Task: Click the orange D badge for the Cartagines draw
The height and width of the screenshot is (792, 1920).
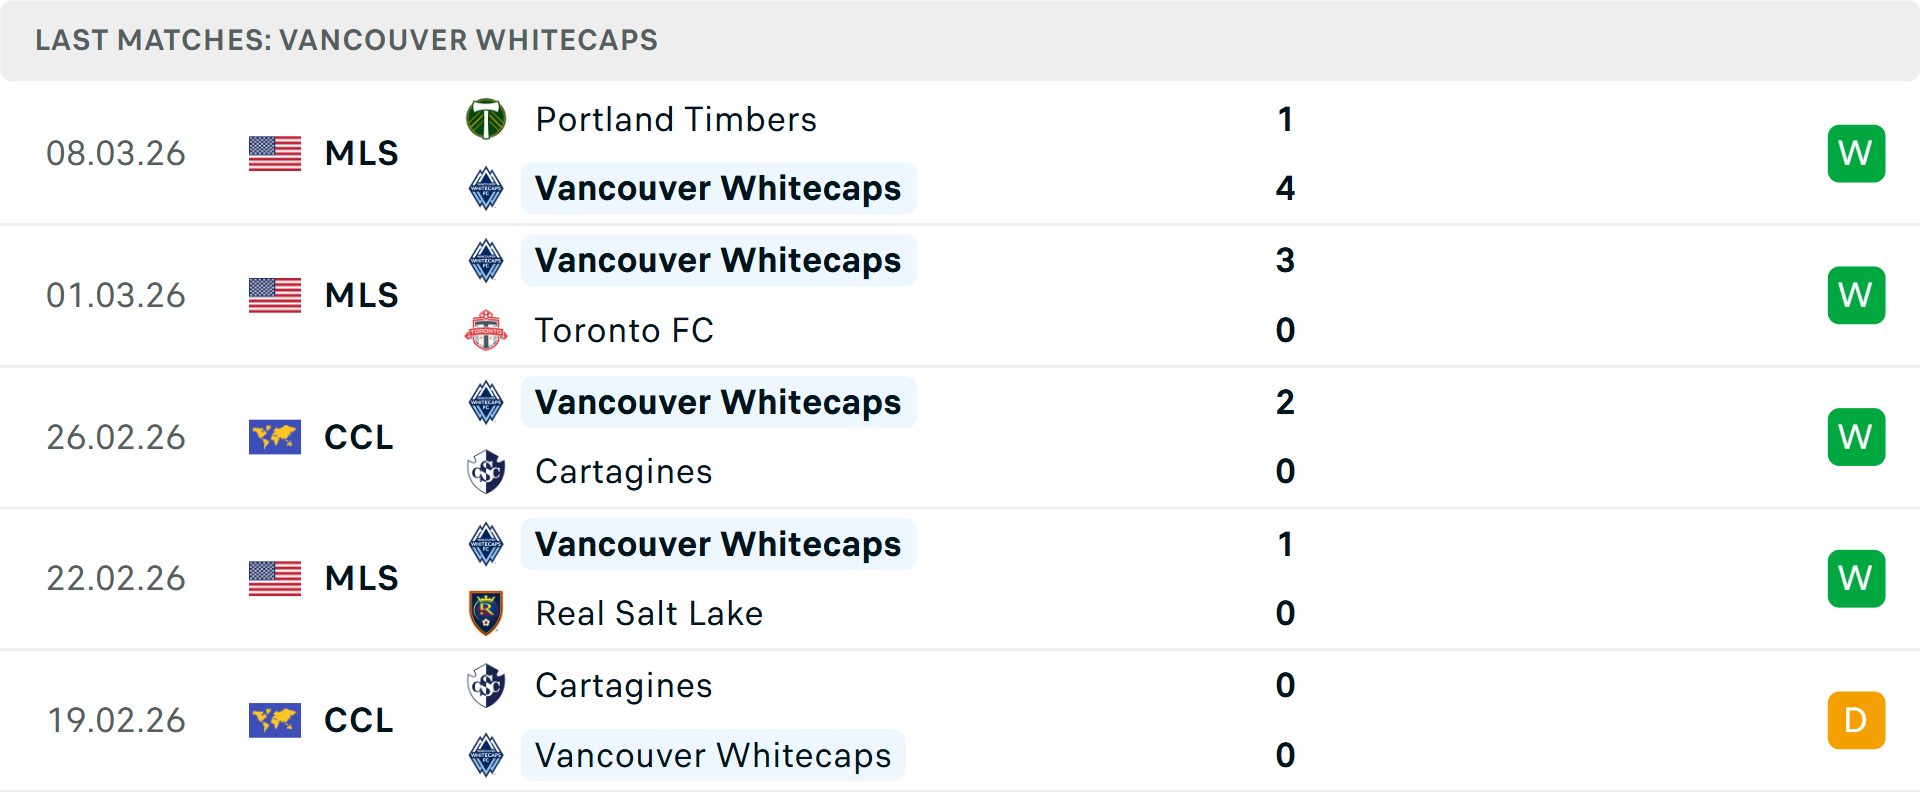Action: [1856, 720]
